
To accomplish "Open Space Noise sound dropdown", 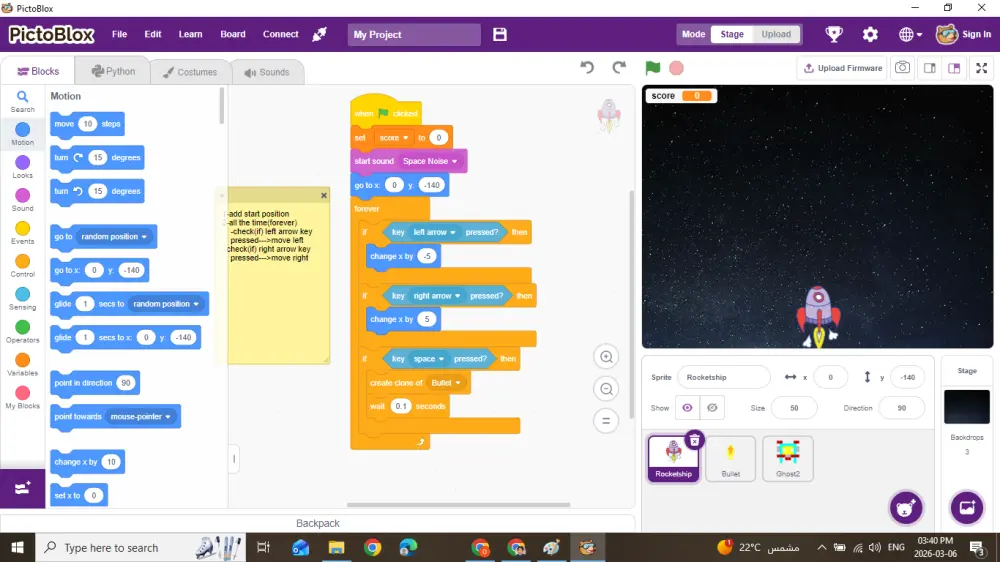I will point(430,161).
